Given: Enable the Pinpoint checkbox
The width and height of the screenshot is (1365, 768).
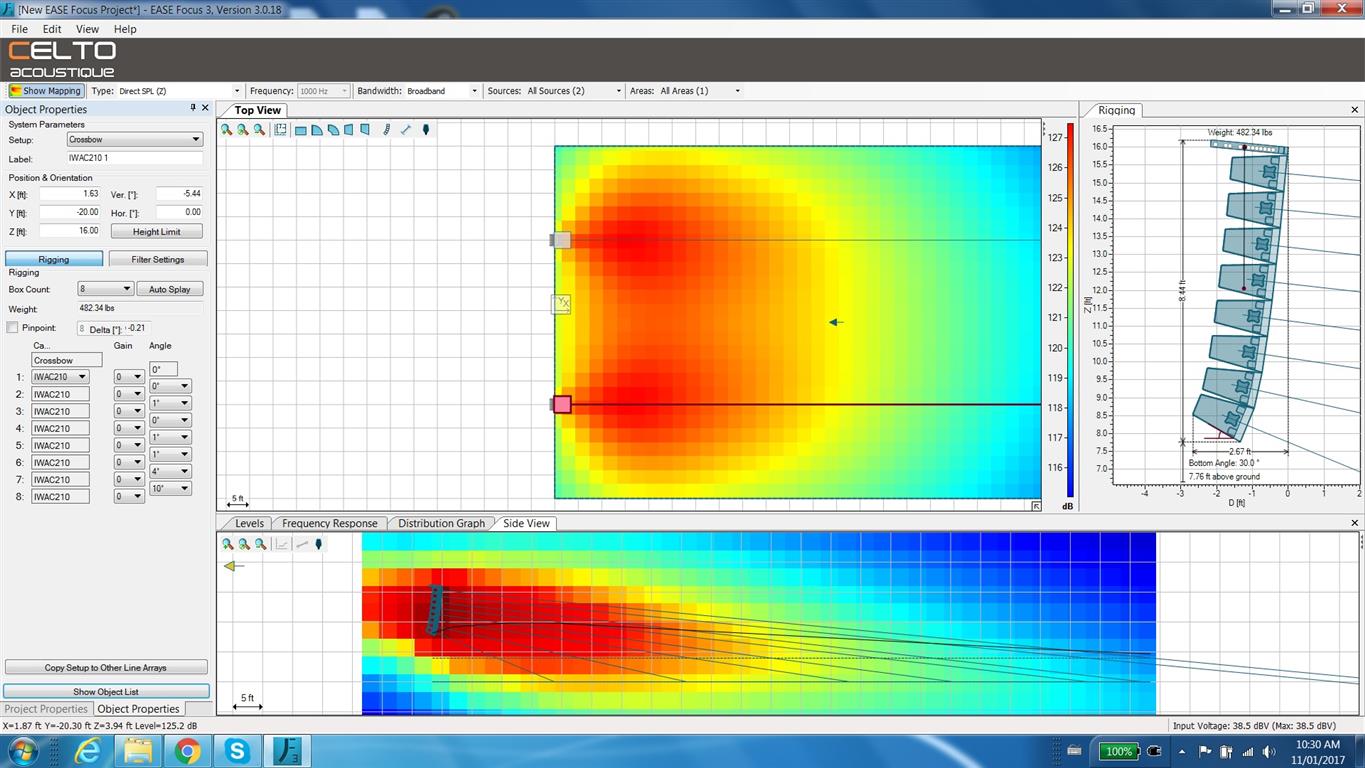Looking at the screenshot, I should point(12,328).
